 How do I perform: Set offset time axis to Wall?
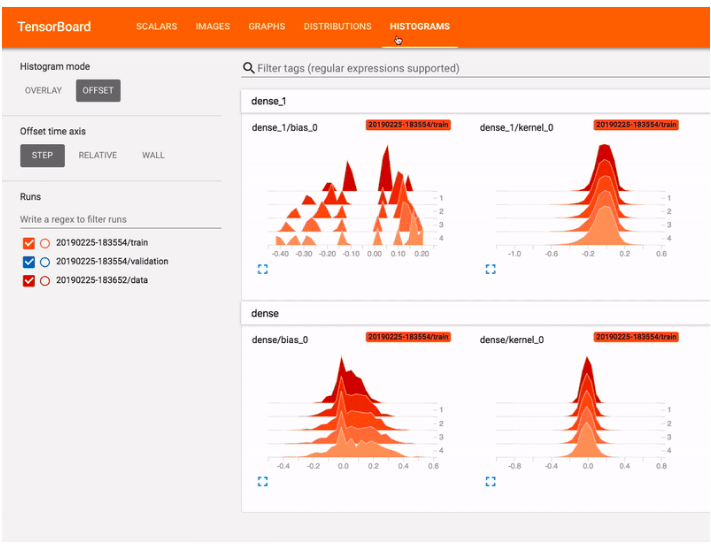coord(153,155)
